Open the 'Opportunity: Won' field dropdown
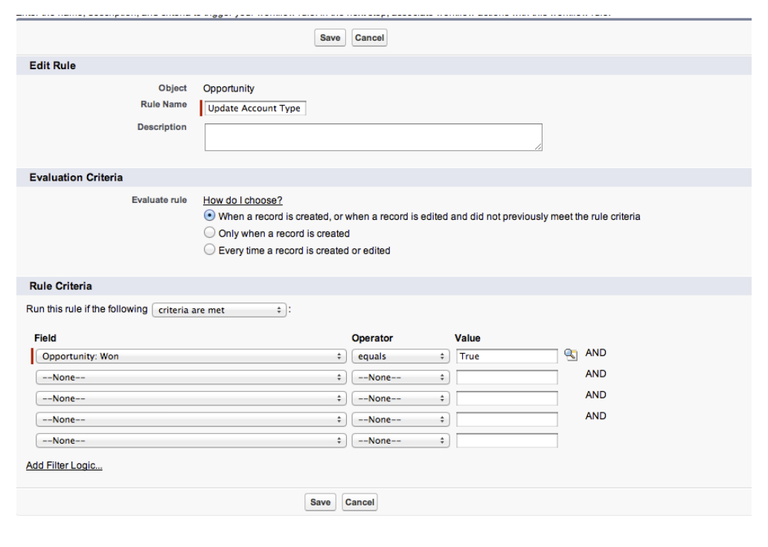The width and height of the screenshot is (768, 547). 190,356
